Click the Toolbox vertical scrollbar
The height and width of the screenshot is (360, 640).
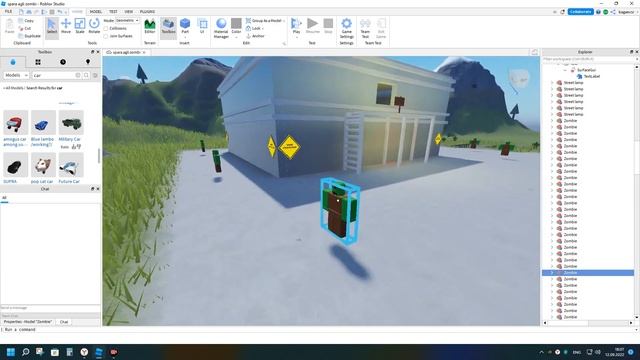(99, 155)
